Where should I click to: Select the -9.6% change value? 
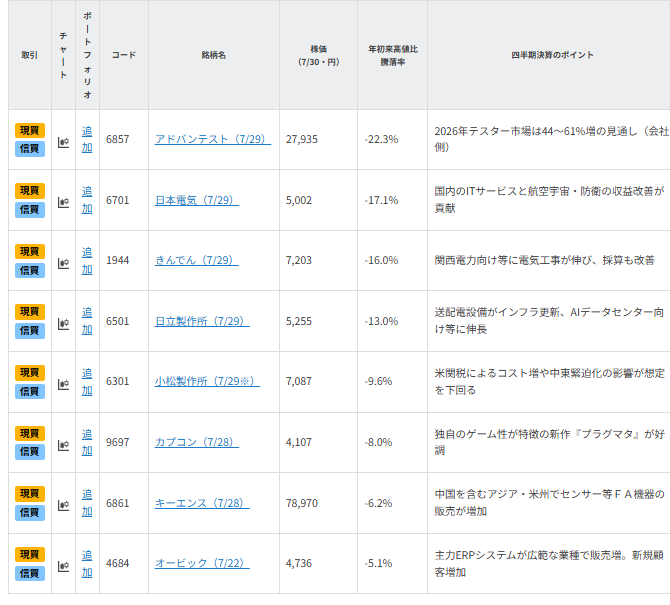tap(379, 381)
